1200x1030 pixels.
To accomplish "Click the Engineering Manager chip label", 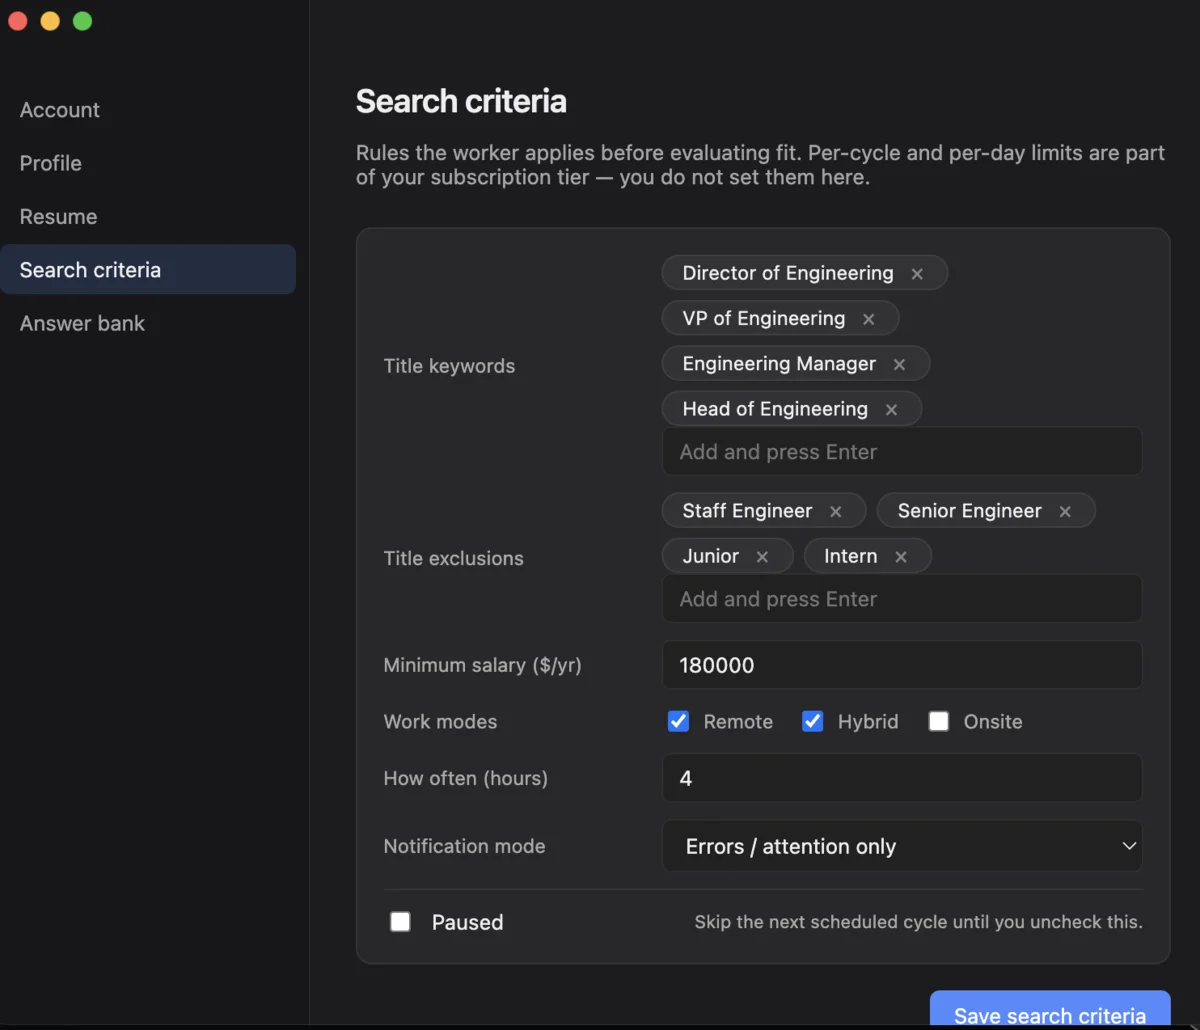I will click(x=779, y=364).
